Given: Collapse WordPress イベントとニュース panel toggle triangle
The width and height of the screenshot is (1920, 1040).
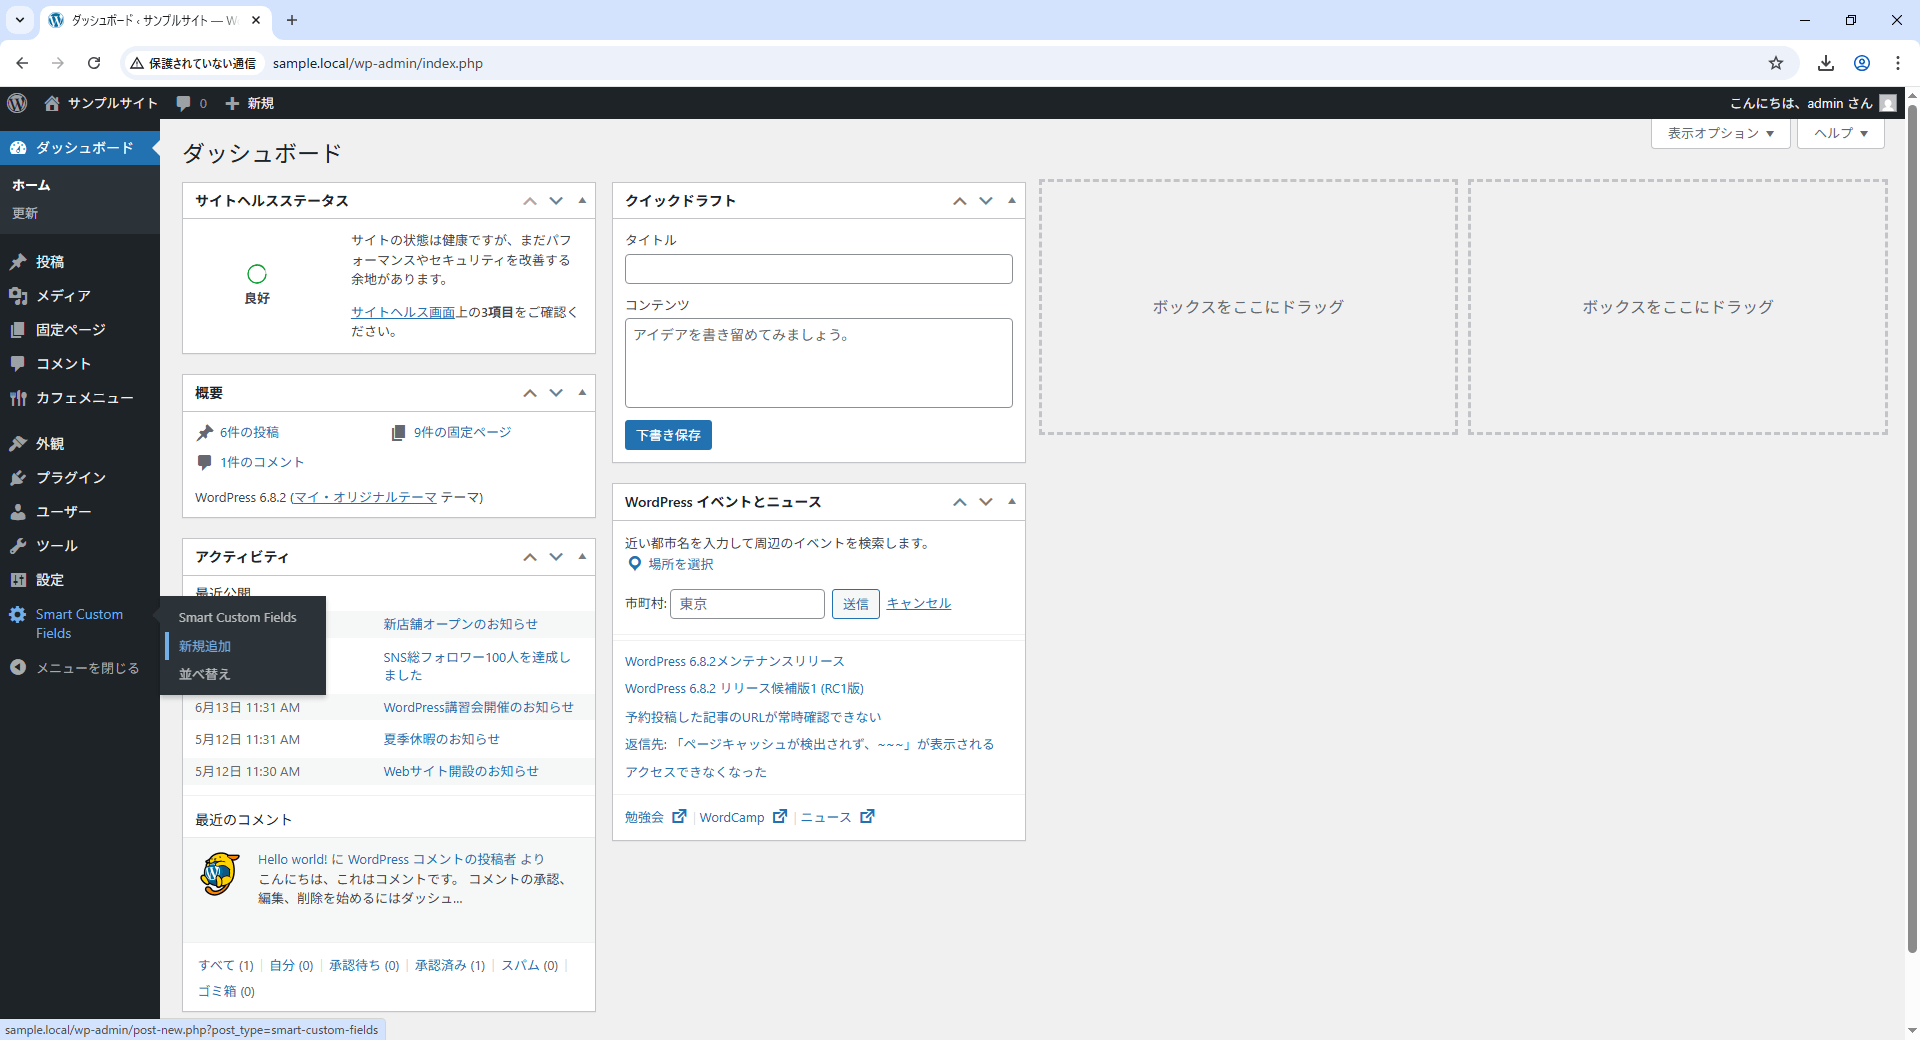Looking at the screenshot, I should point(1012,502).
